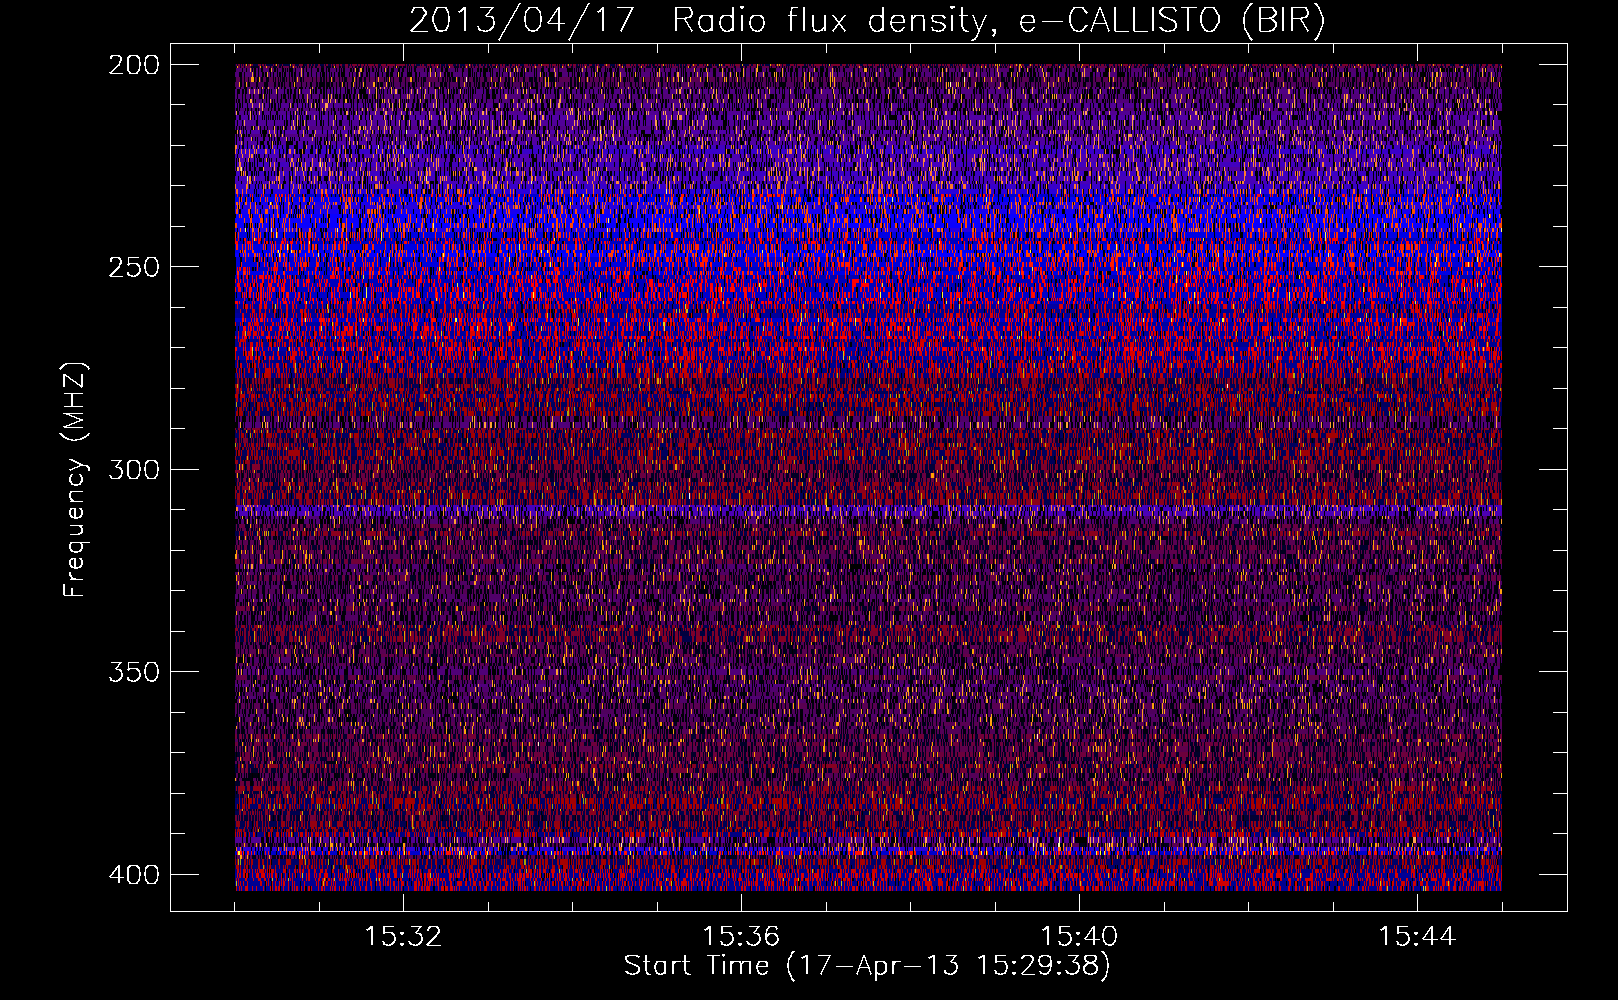Click the 15:32 time tick label
The image size is (1618, 1000).
[x=403, y=937]
